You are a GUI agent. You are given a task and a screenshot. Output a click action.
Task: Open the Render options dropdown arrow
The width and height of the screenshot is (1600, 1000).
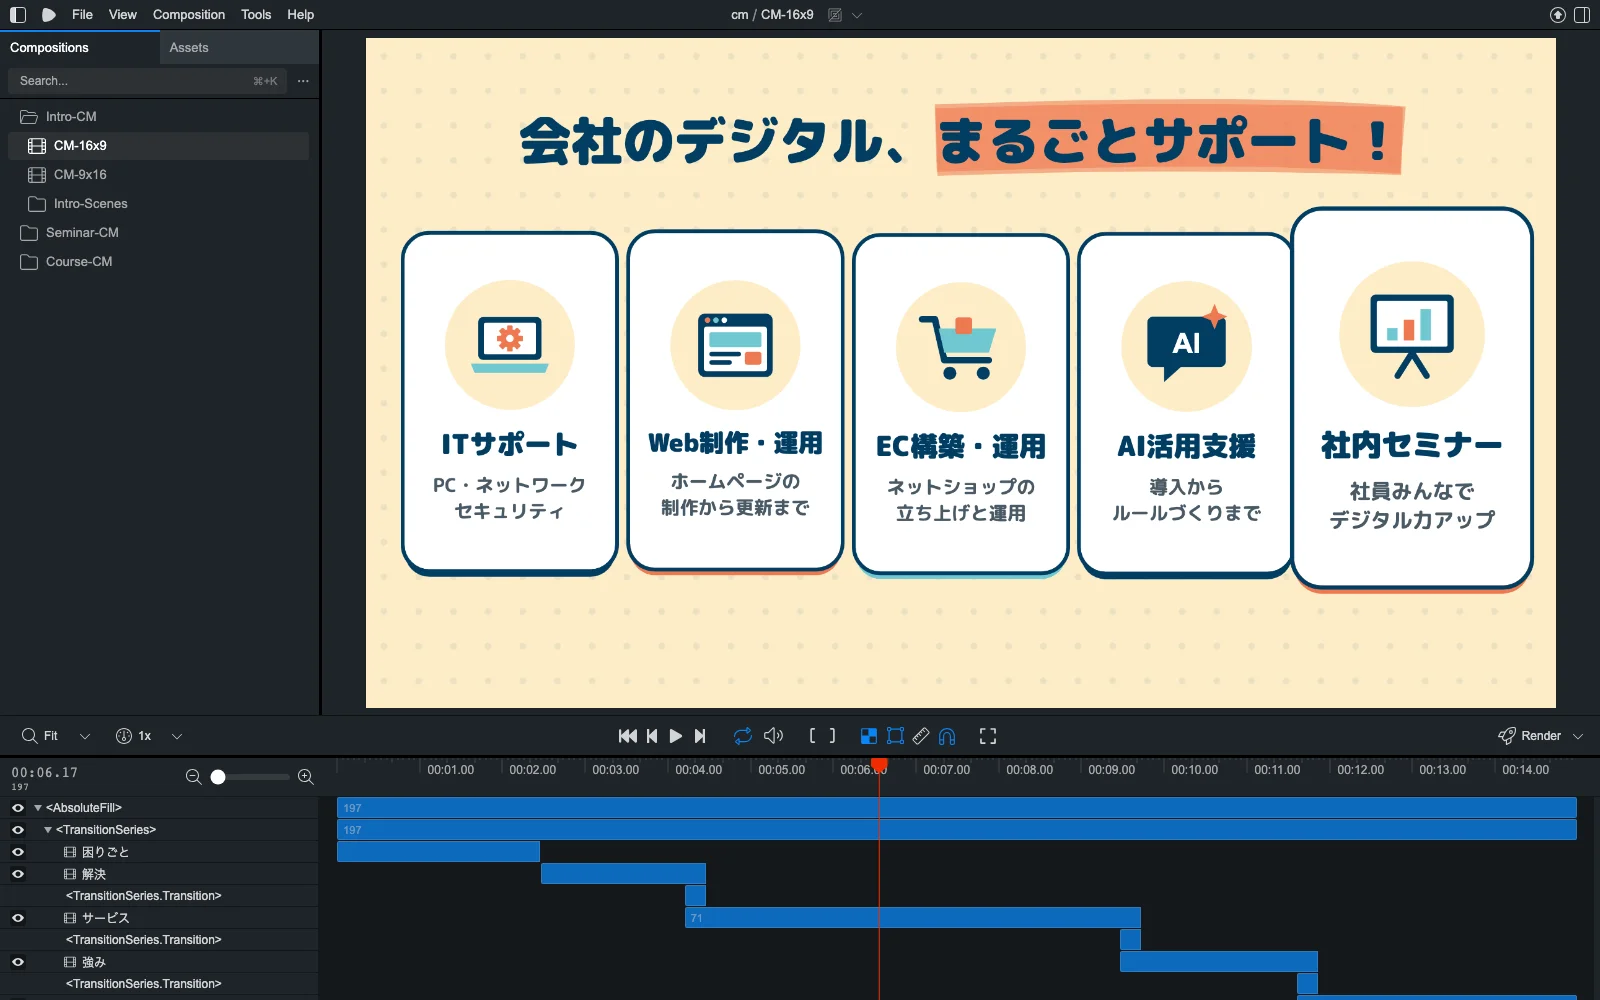(x=1578, y=736)
